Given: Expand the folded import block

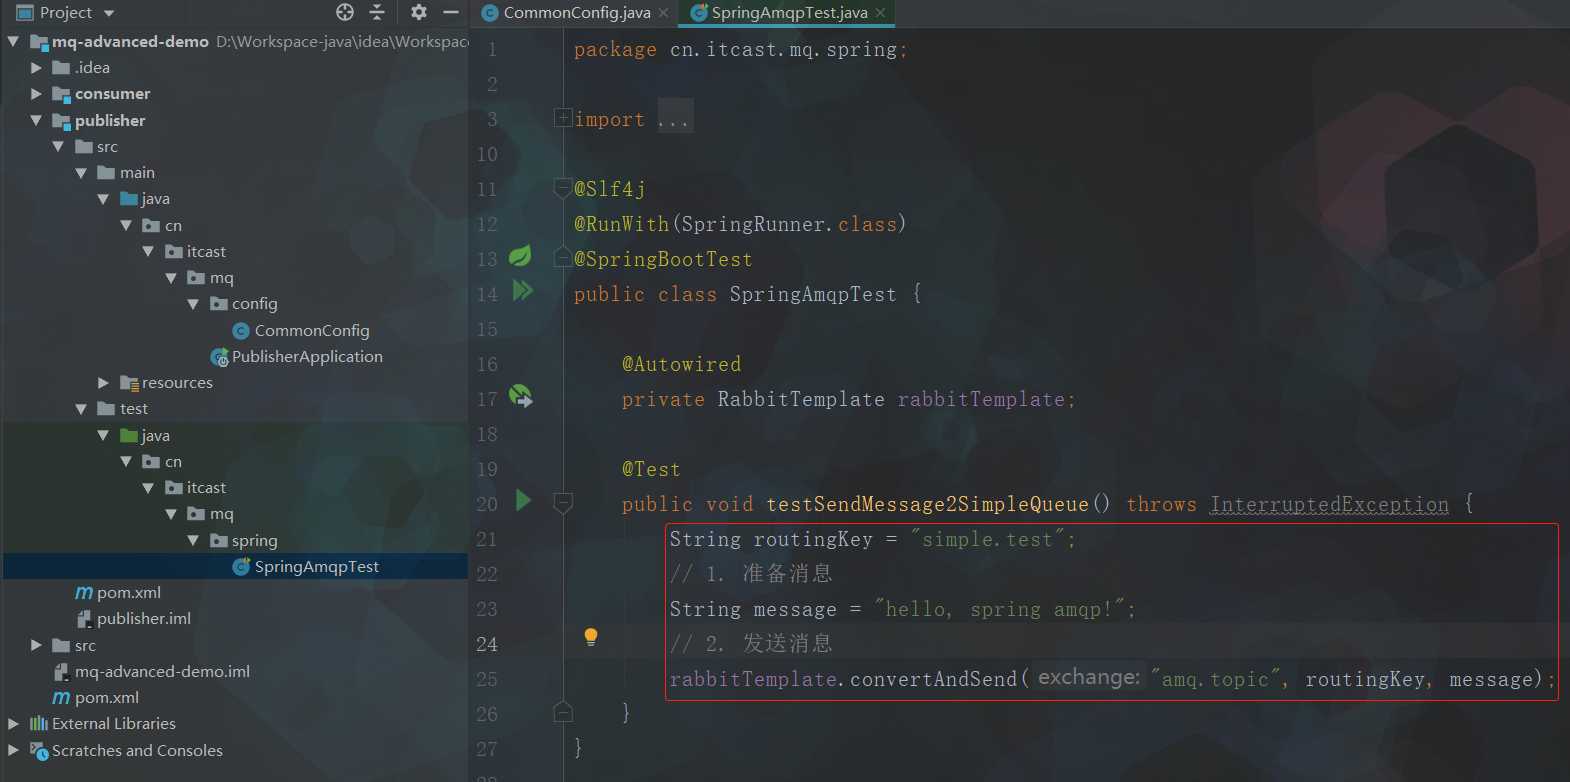Looking at the screenshot, I should (x=563, y=118).
